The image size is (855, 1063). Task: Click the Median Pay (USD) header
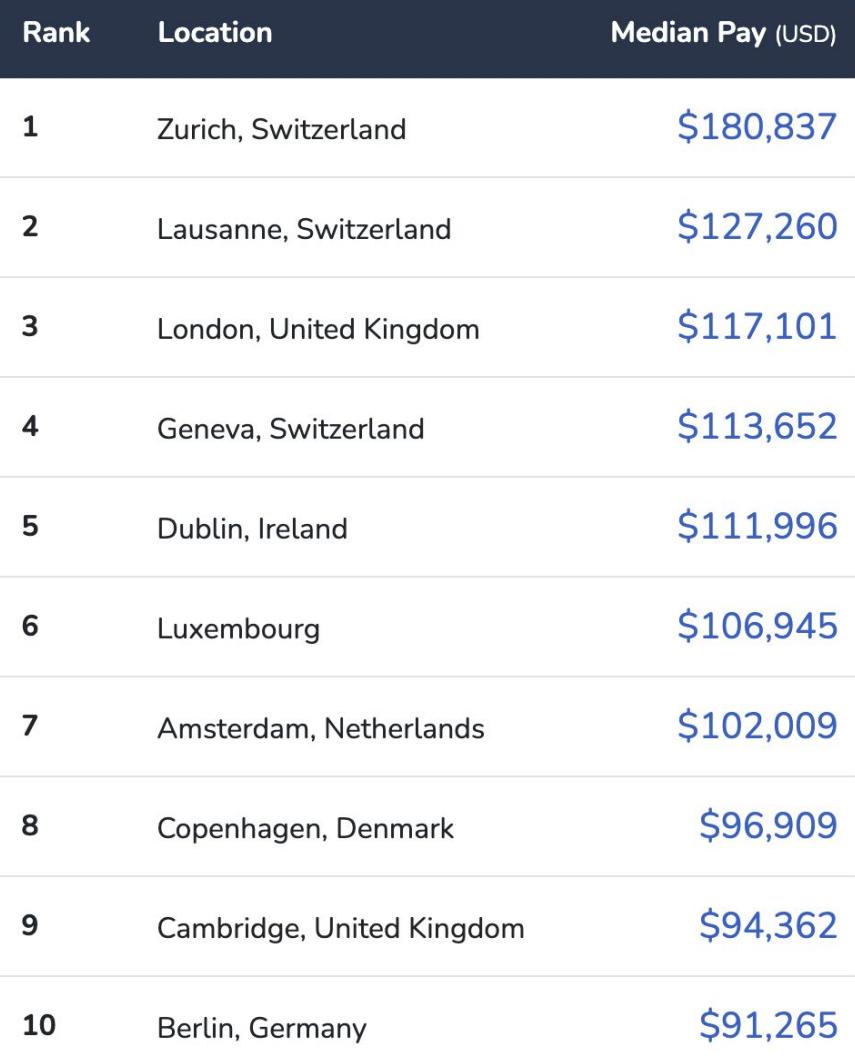coord(723,33)
